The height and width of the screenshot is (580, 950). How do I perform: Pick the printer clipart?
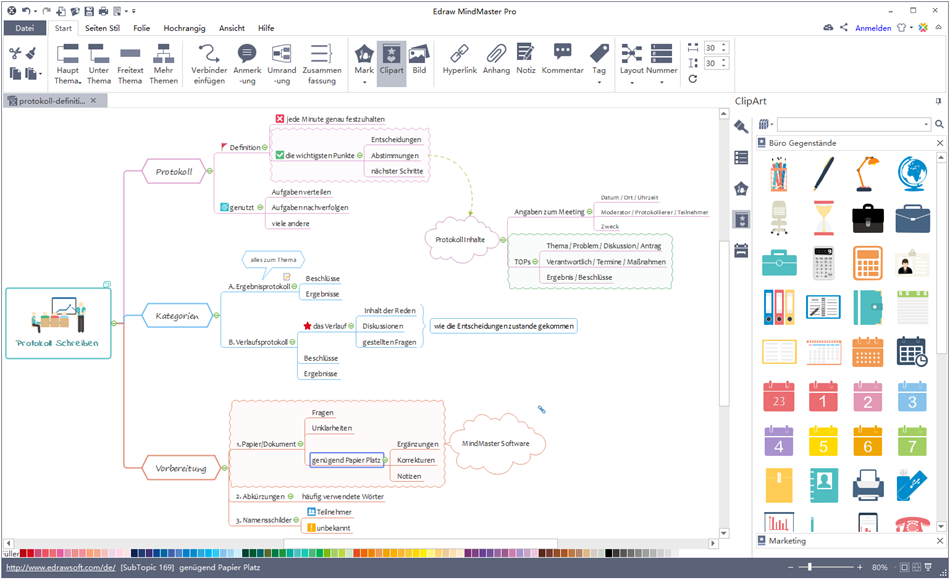[868, 485]
